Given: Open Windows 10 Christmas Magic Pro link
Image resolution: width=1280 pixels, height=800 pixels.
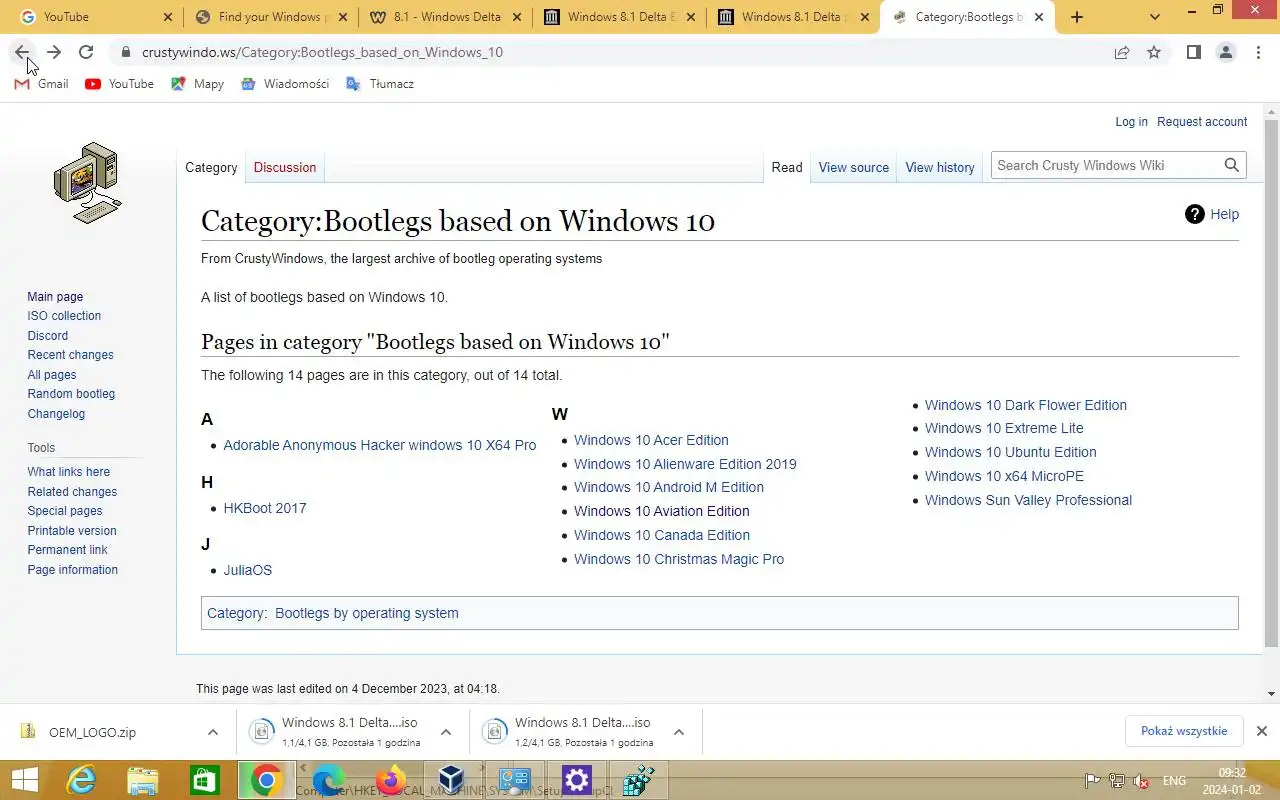Looking at the screenshot, I should 679,559.
